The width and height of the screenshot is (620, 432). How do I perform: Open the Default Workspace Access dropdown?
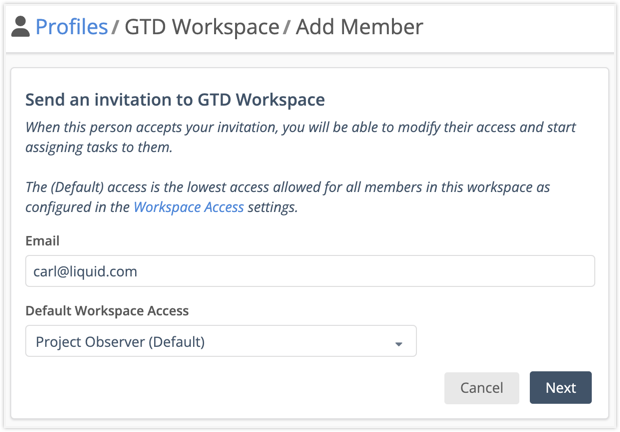click(220, 341)
